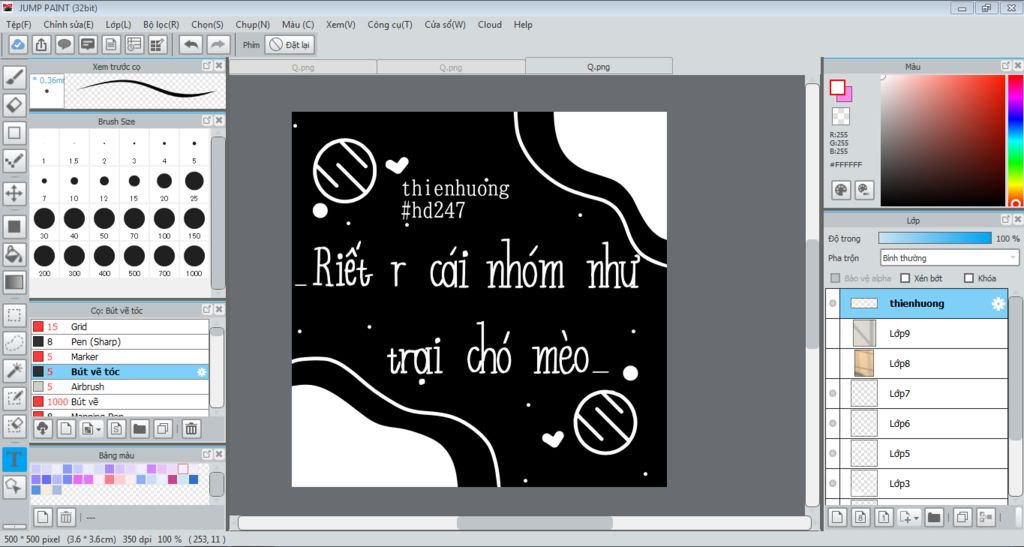Select the Bucket fill tool
1024x547 pixels.
pos(14,255)
